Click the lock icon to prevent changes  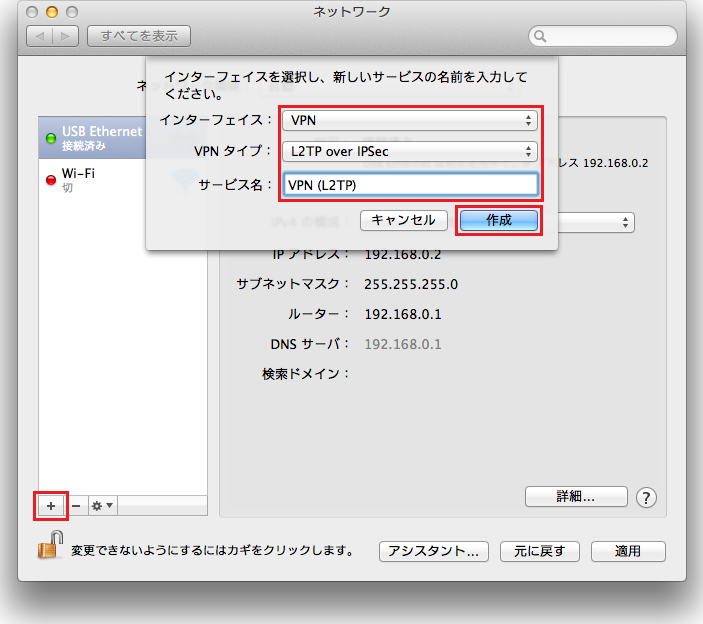pos(50,545)
